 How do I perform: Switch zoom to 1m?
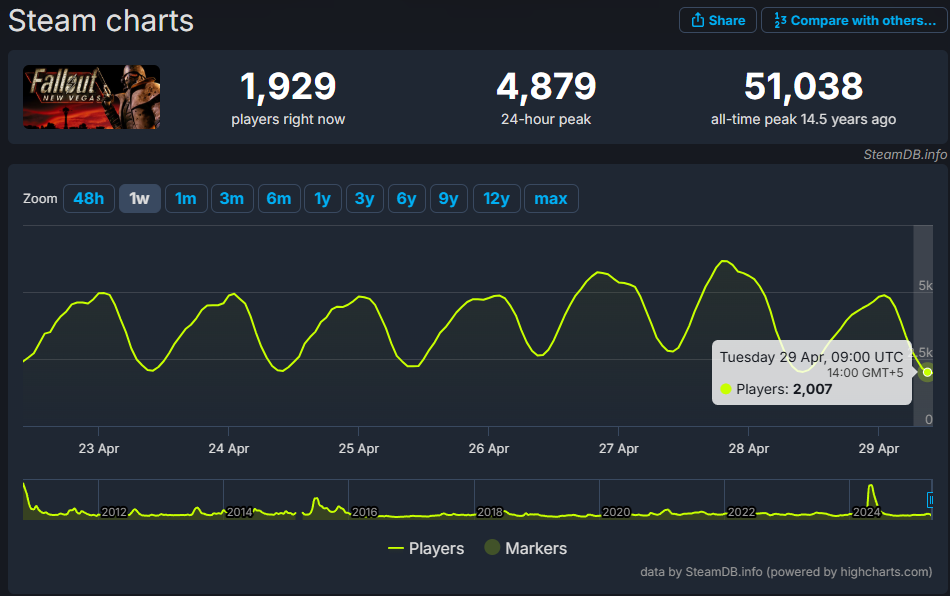click(x=186, y=199)
